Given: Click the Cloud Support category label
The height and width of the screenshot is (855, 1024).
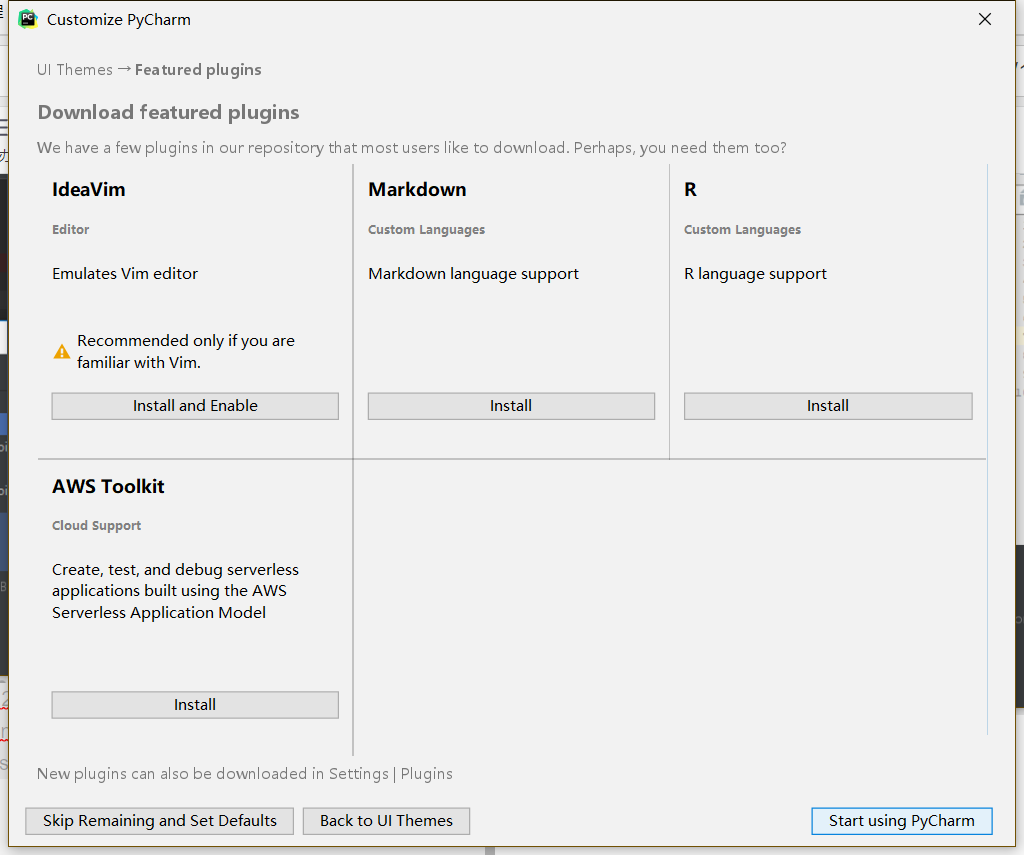Looking at the screenshot, I should click(x=96, y=525).
